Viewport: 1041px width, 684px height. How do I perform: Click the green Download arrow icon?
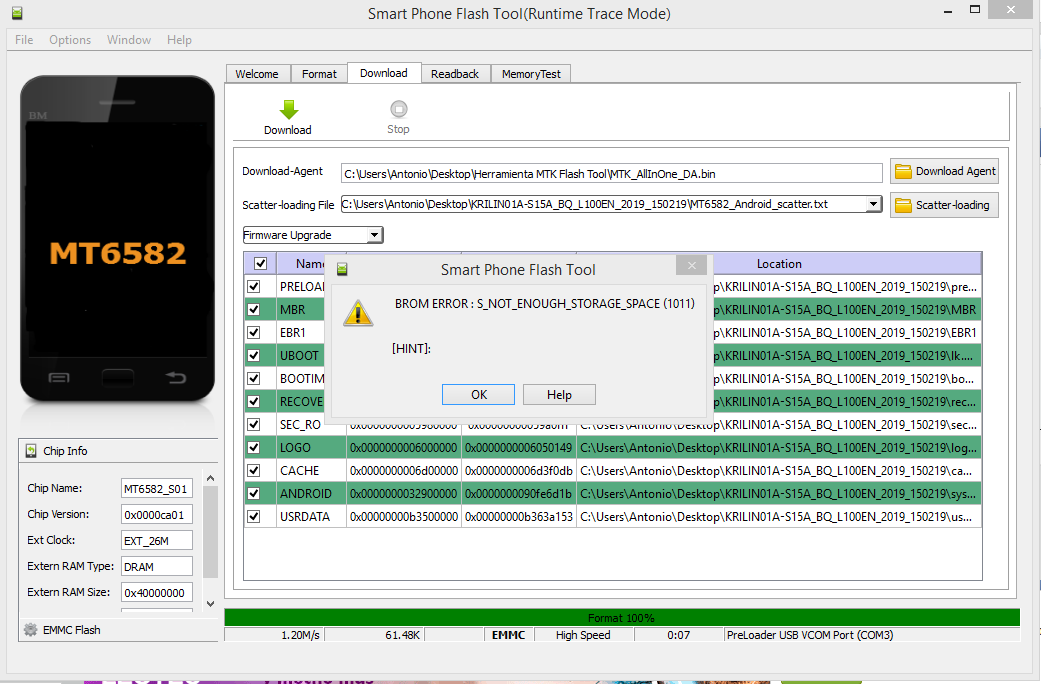pos(289,110)
